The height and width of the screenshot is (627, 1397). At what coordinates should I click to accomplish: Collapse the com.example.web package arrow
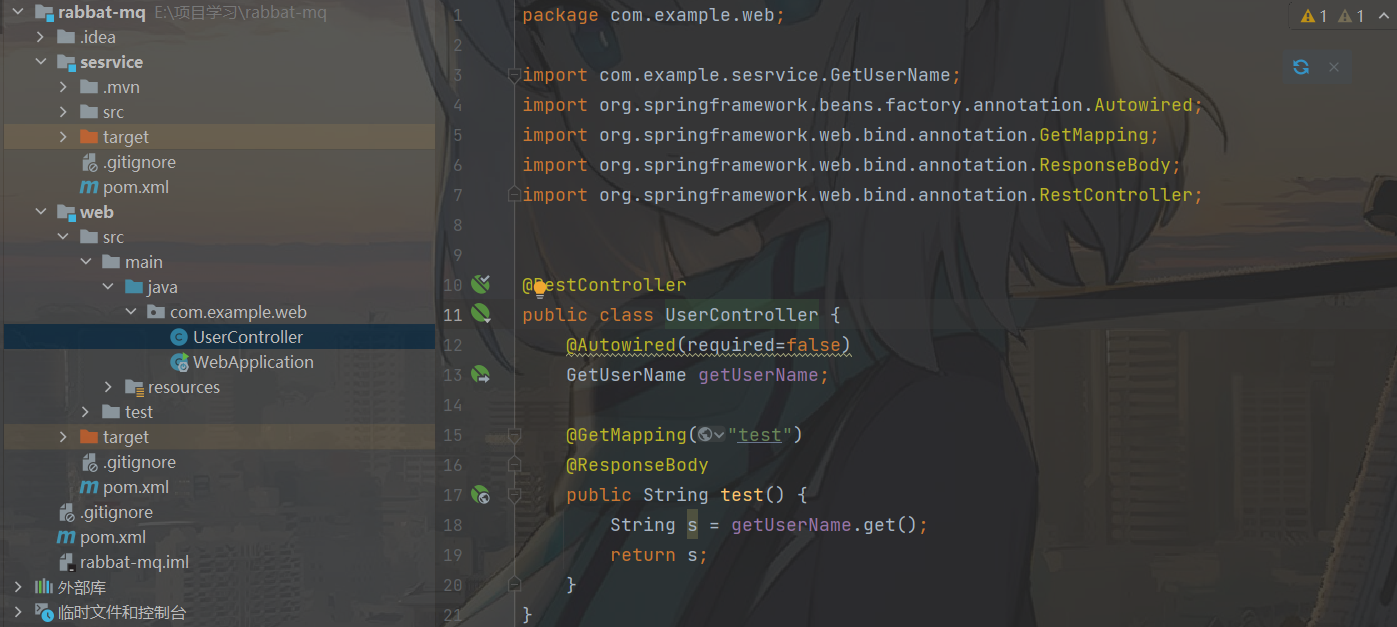point(130,312)
